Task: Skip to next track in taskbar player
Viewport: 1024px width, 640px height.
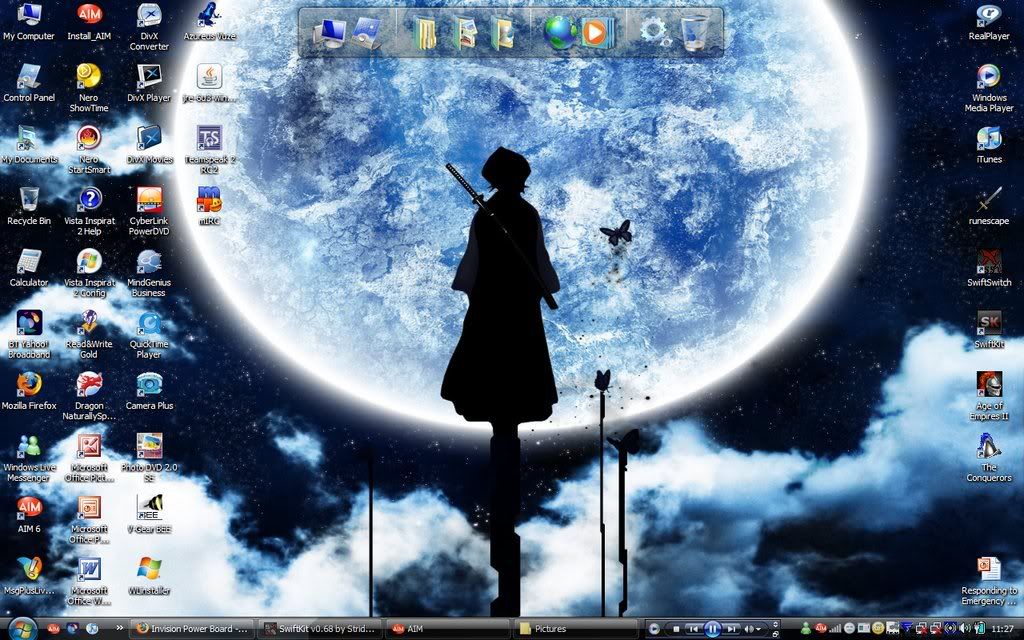Action: click(x=733, y=630)
